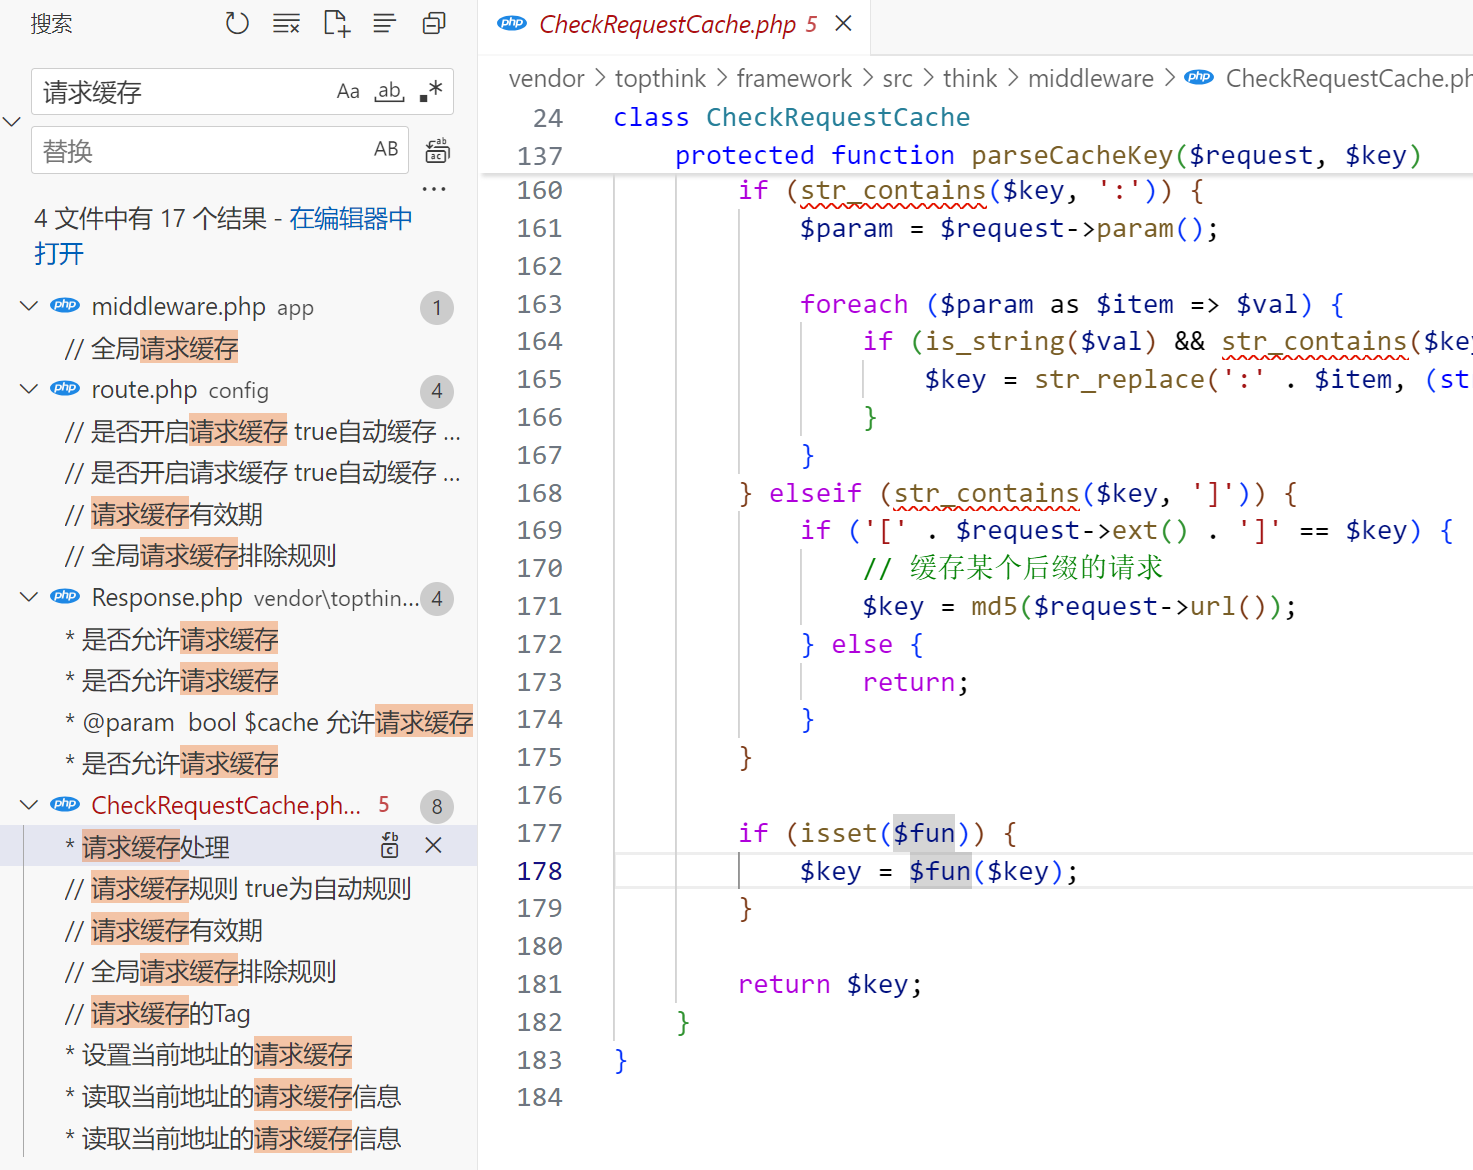
Task: Click PHP icon on editor tab
Action: (512, 23)
